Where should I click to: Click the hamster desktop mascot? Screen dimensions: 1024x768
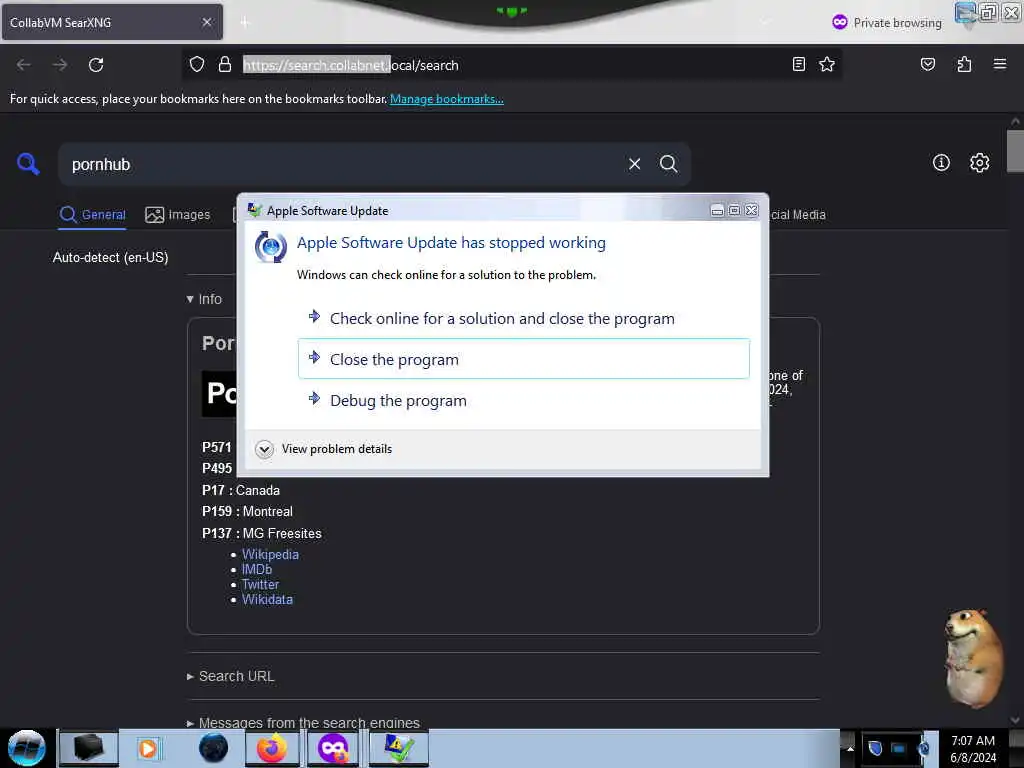point(973,658)
